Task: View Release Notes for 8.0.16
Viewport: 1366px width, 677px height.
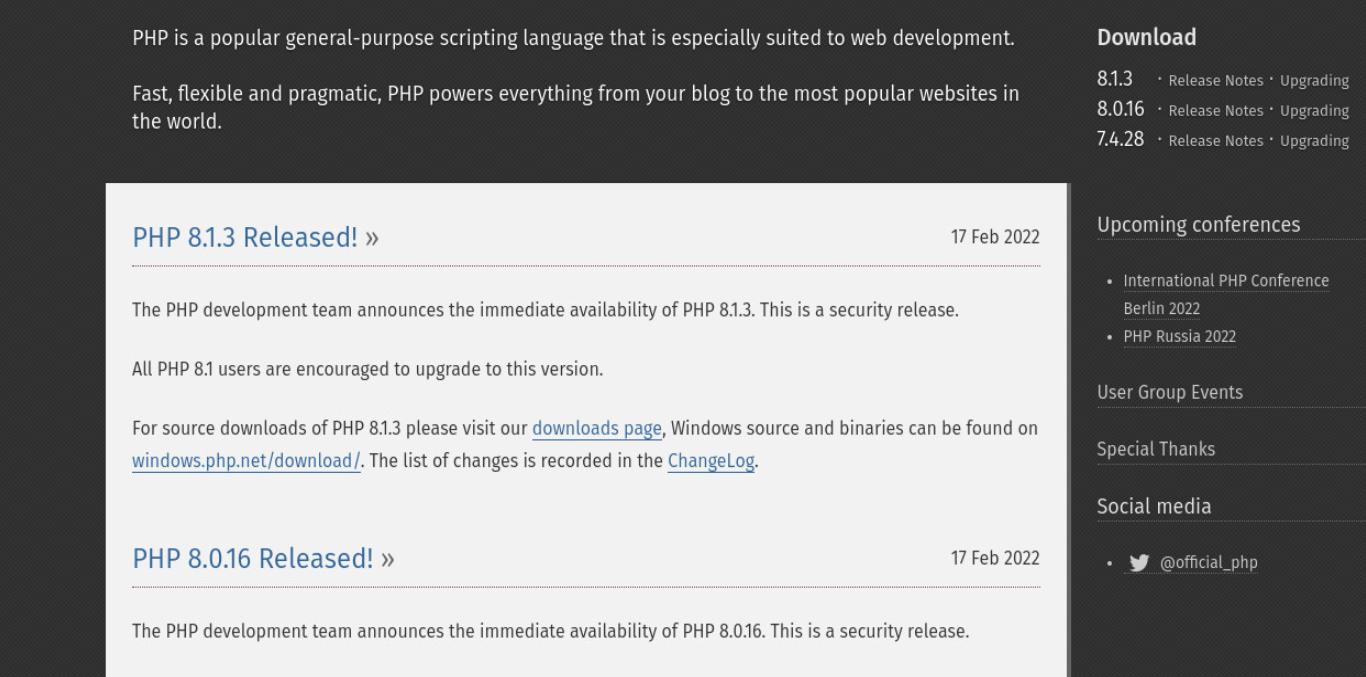Action: tap(1216, 111)
